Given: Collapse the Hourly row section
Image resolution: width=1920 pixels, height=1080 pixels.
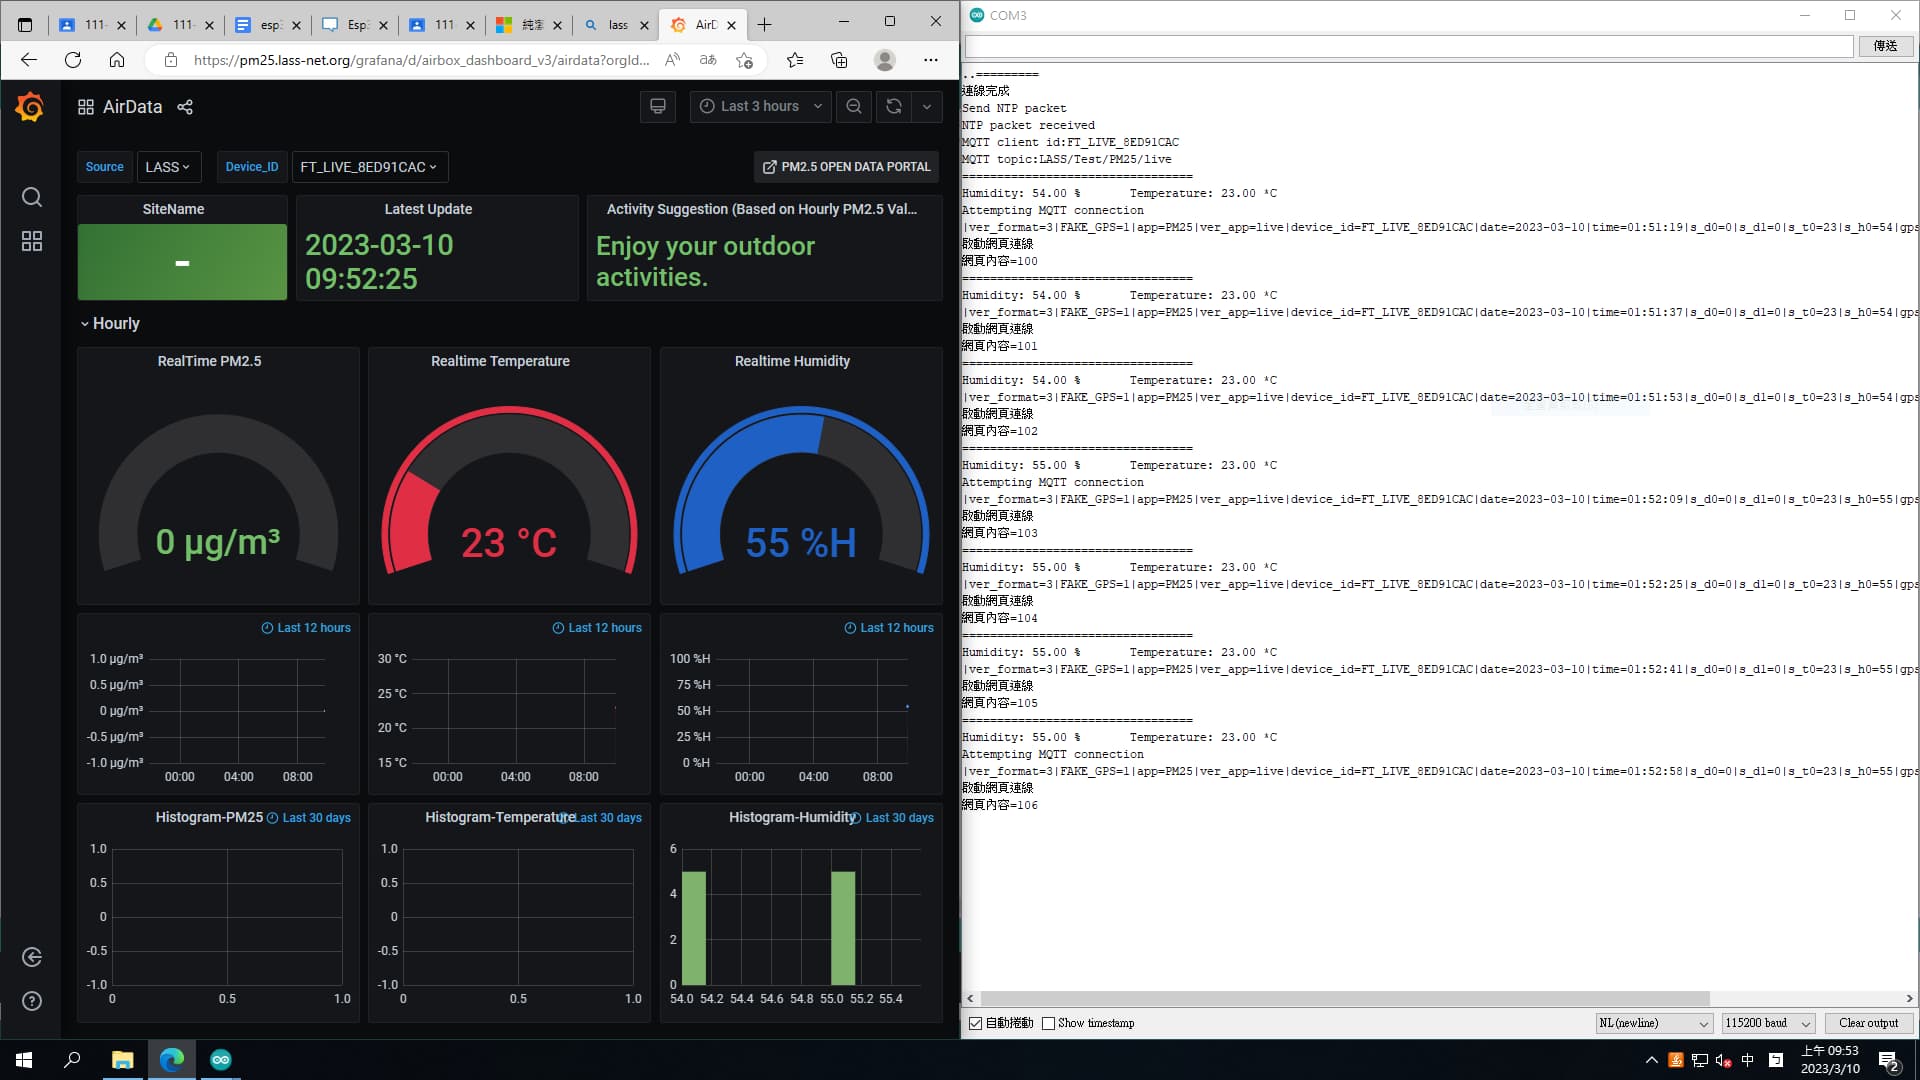Looking at the screenshot, I should tap(109, 323).
